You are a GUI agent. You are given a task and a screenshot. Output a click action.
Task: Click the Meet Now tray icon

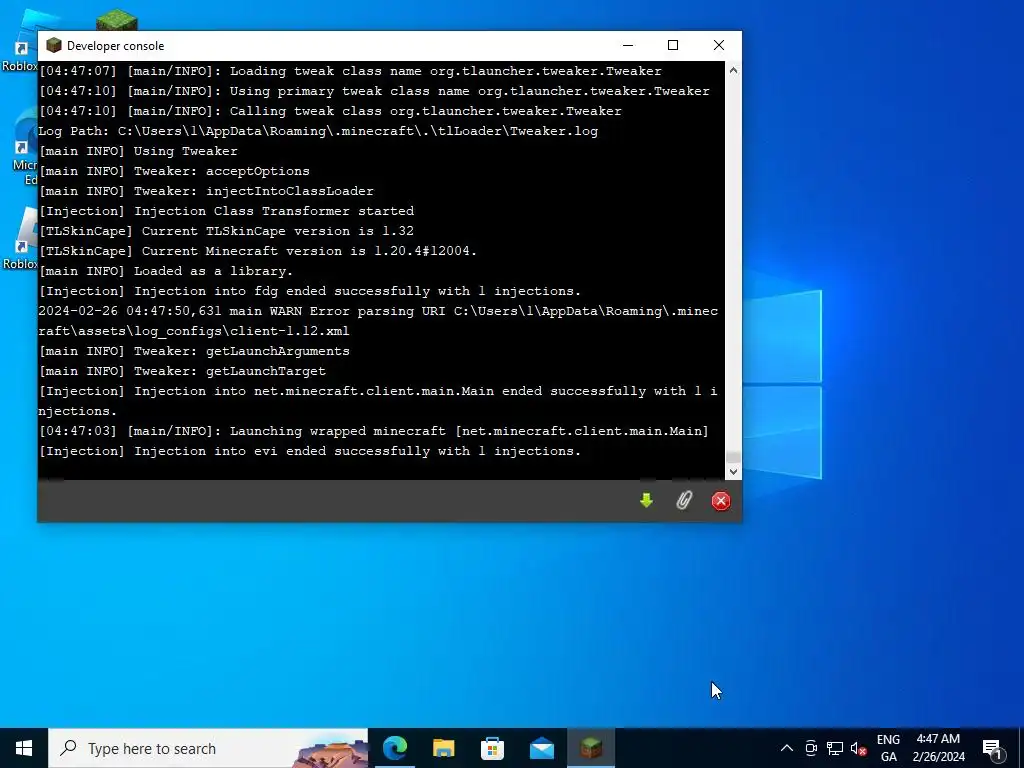tap(811, 748)
